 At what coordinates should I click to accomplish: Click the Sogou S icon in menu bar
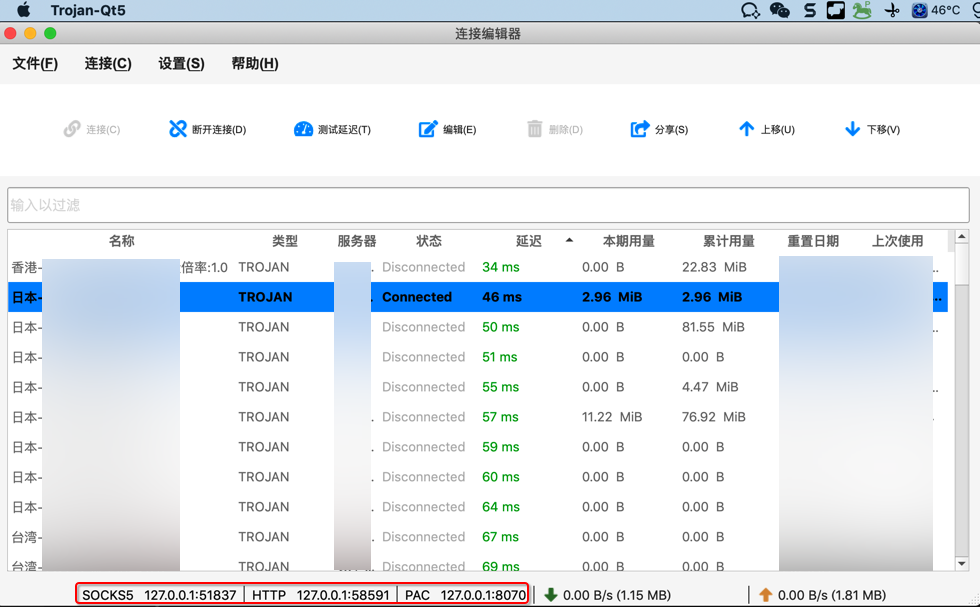(x=810, y=10)
